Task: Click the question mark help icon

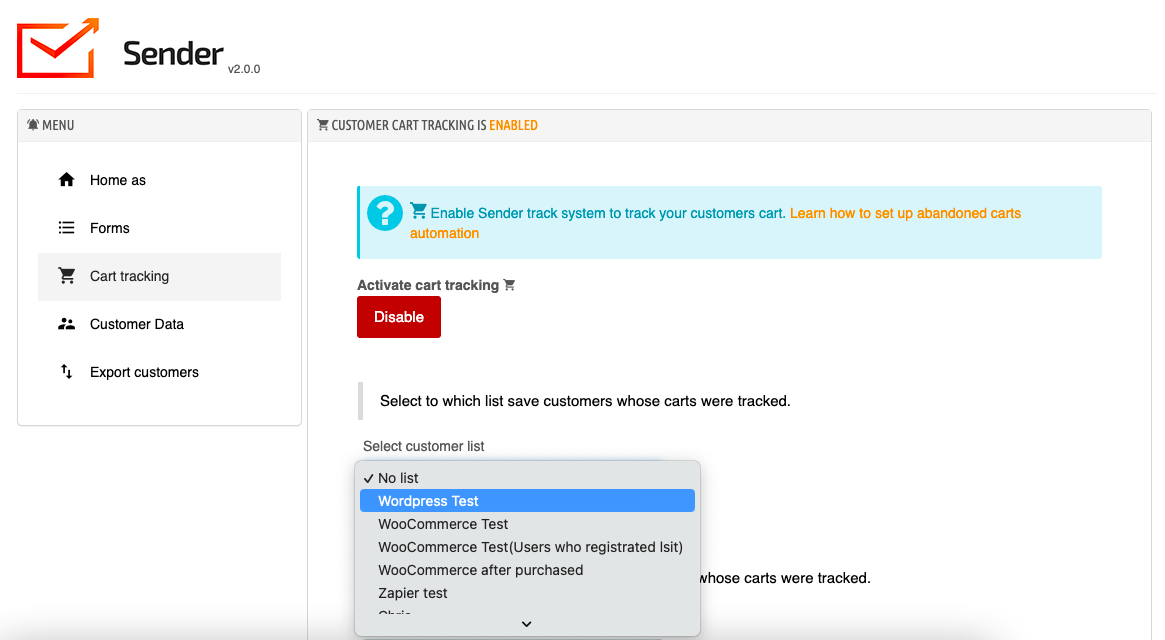Action: point(384,213)
